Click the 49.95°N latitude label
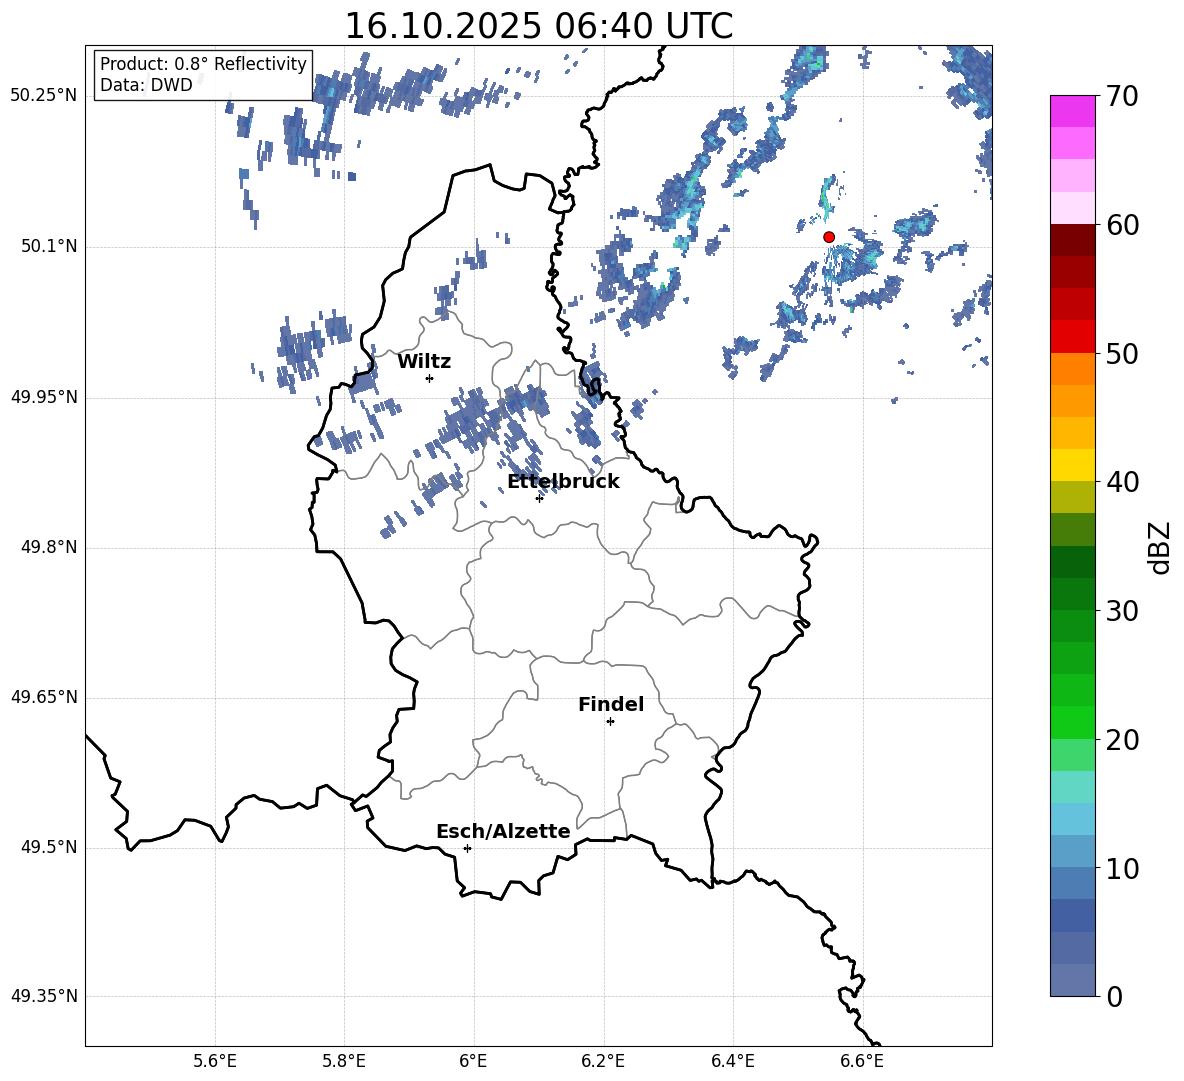 [x=44, y=396]
